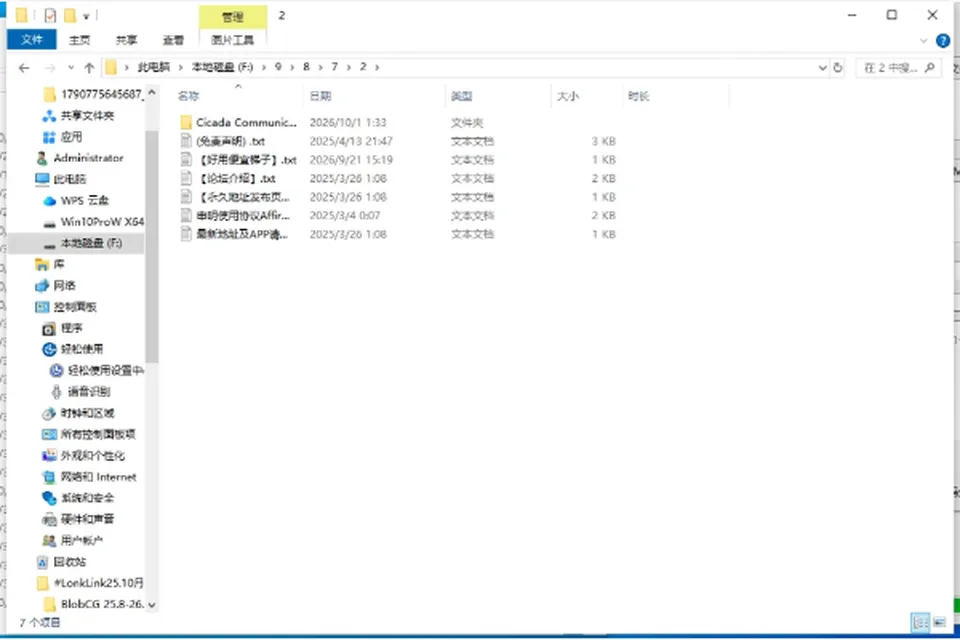Screen dimensions: 960x640
Task: Refresh the current folder view
Action: [x=838, y=67]
